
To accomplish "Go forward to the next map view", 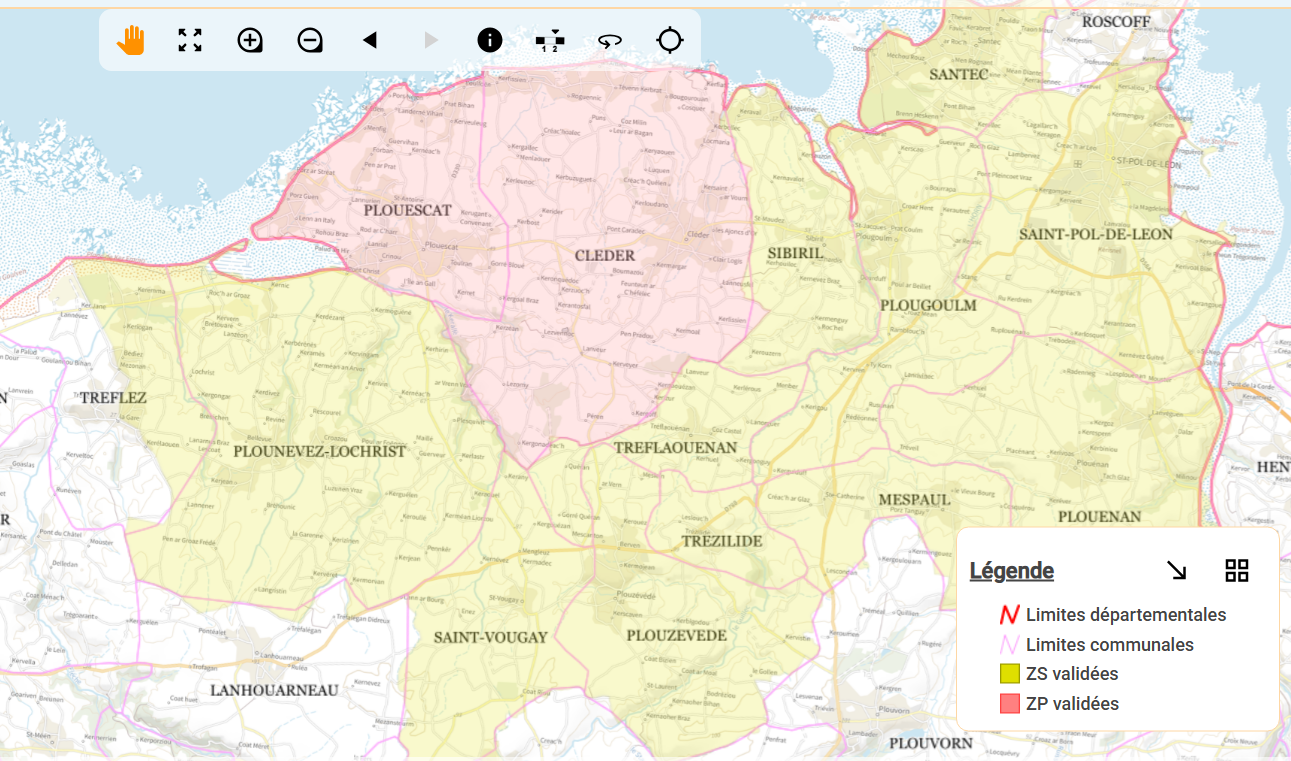I will 431,40.
